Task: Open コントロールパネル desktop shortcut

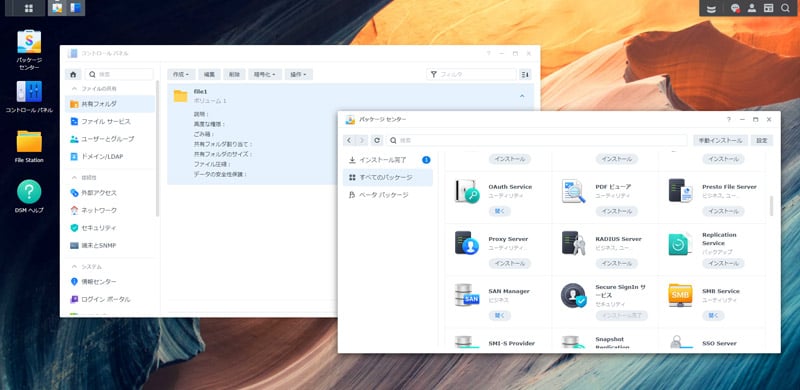Action: point(29,91)
